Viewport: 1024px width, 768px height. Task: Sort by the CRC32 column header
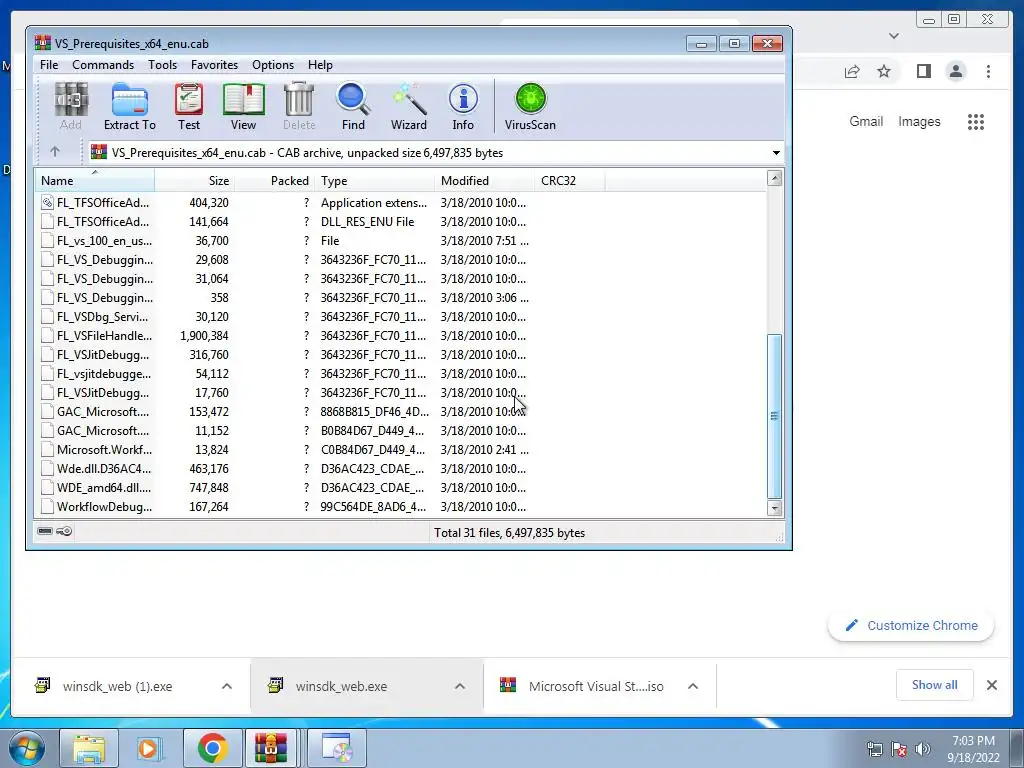pos(569,181)
